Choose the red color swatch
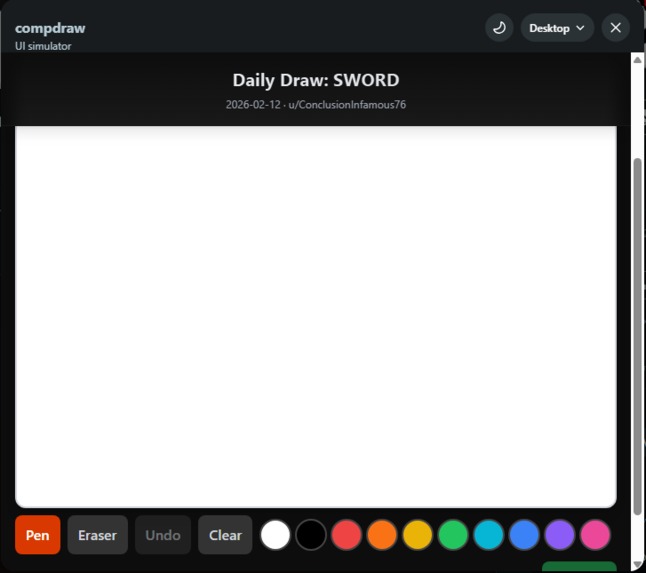The height and width of the screenshot is (573, 646). point(346,535)
